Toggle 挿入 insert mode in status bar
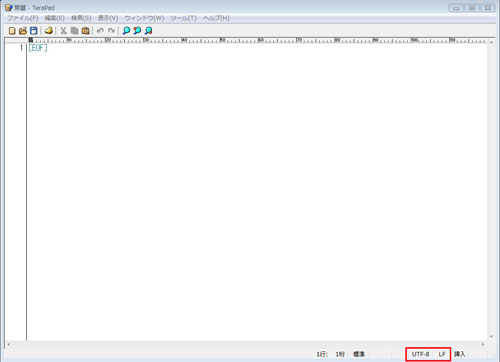Viewport: 500px width, 362px height. (x=459, y=354)
